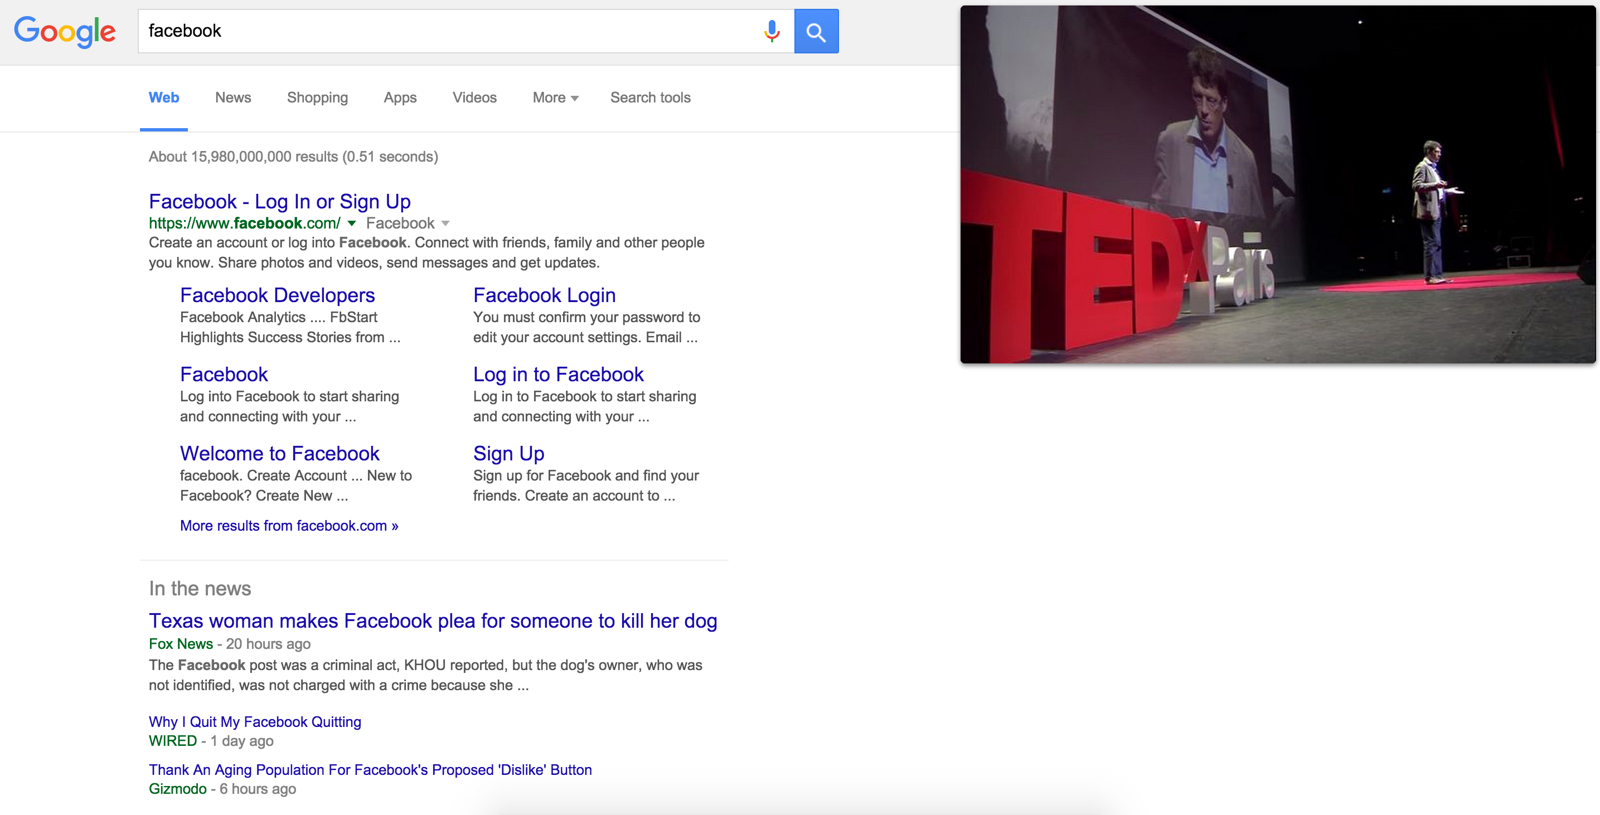Open the 'Welcome to Facebook' sitelink
This screenshot has width=1600, height=815.
[x=280, y=453]
